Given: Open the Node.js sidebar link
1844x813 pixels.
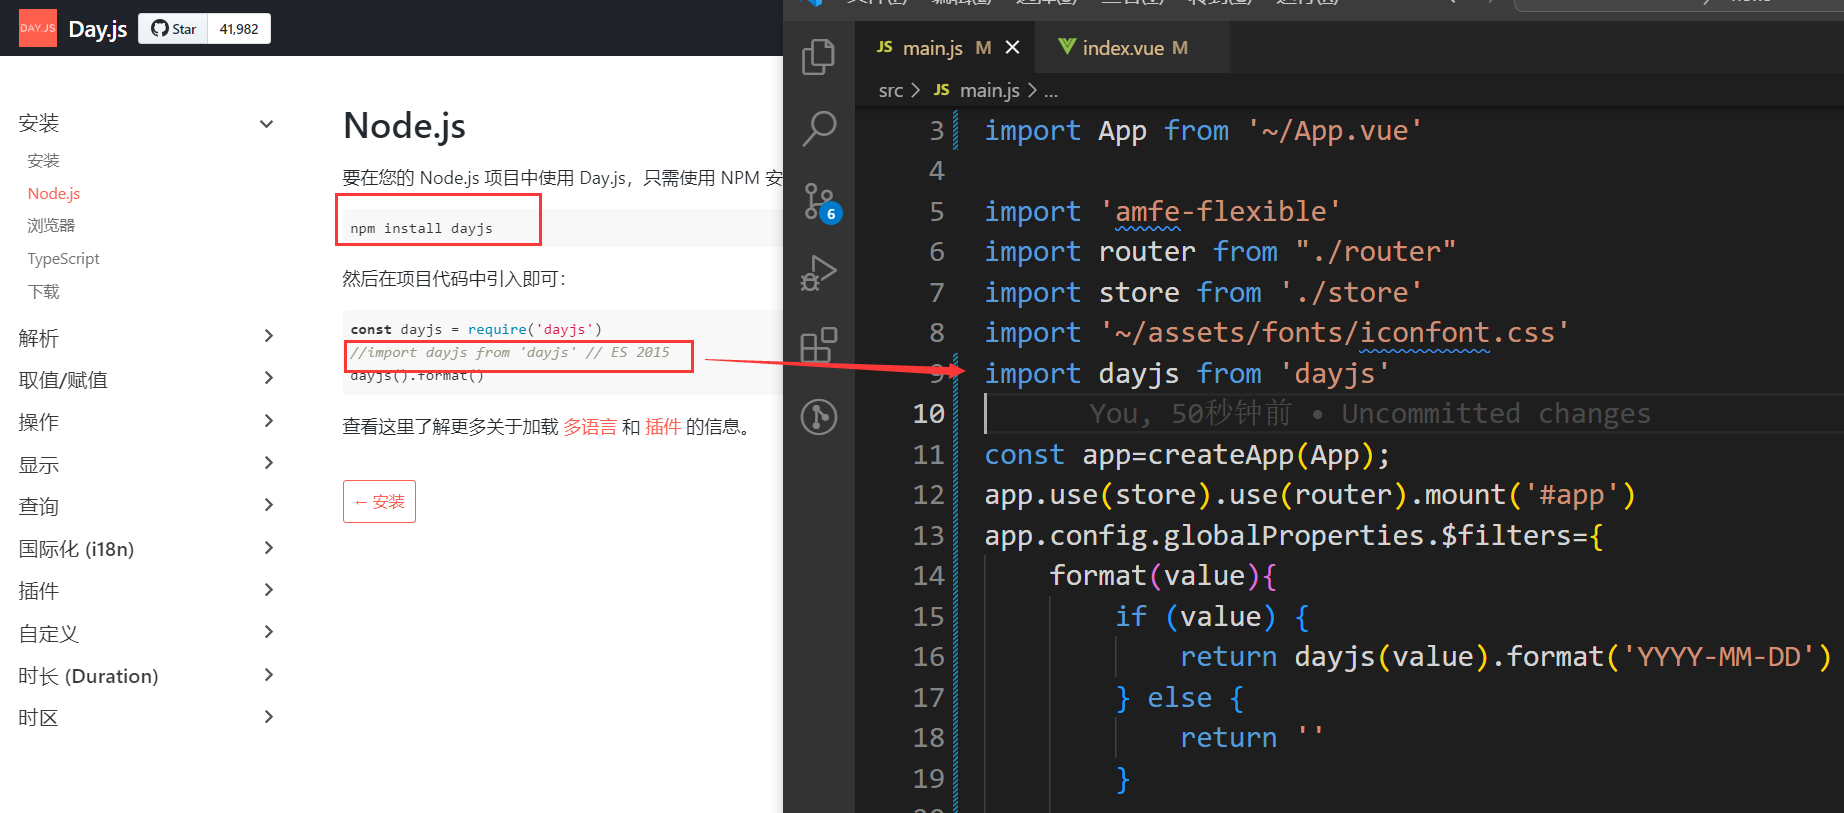Looking at the screenshot, I should [54, 194].
